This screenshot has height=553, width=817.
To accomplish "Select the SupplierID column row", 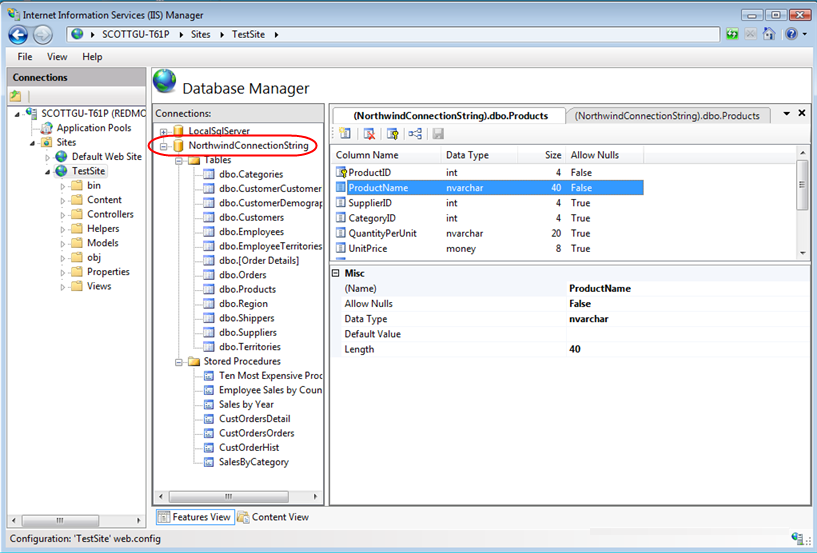I will point(488,203).
